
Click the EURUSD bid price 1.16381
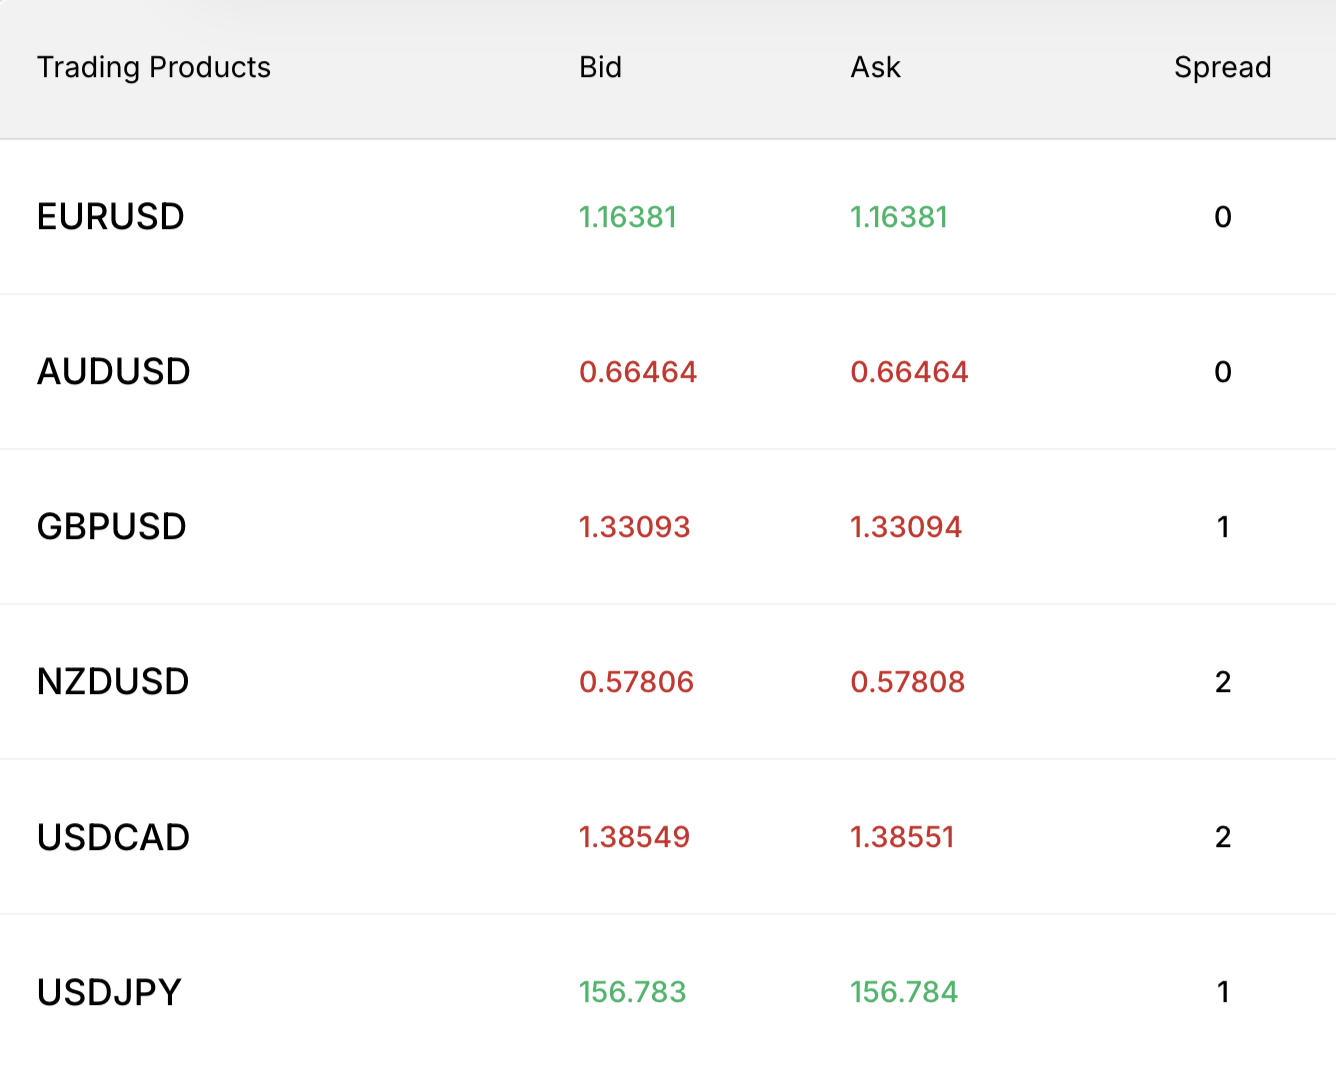[x=628, y=216]
